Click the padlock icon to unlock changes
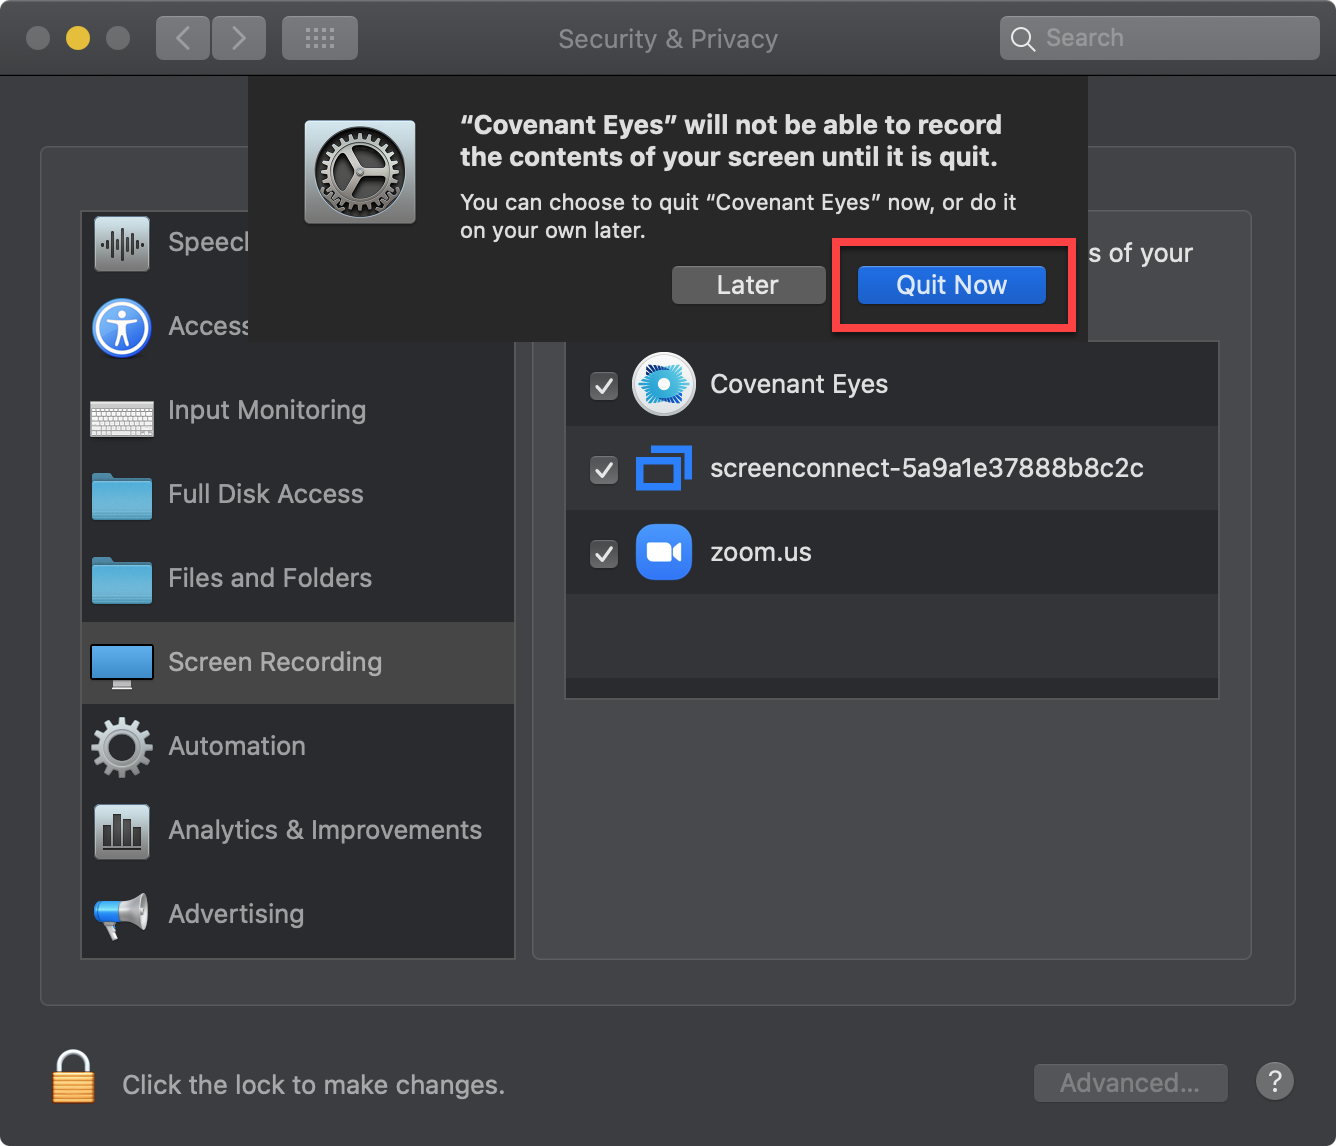This screenshot has width=1336, height=1146. [x=73, y=1078]
